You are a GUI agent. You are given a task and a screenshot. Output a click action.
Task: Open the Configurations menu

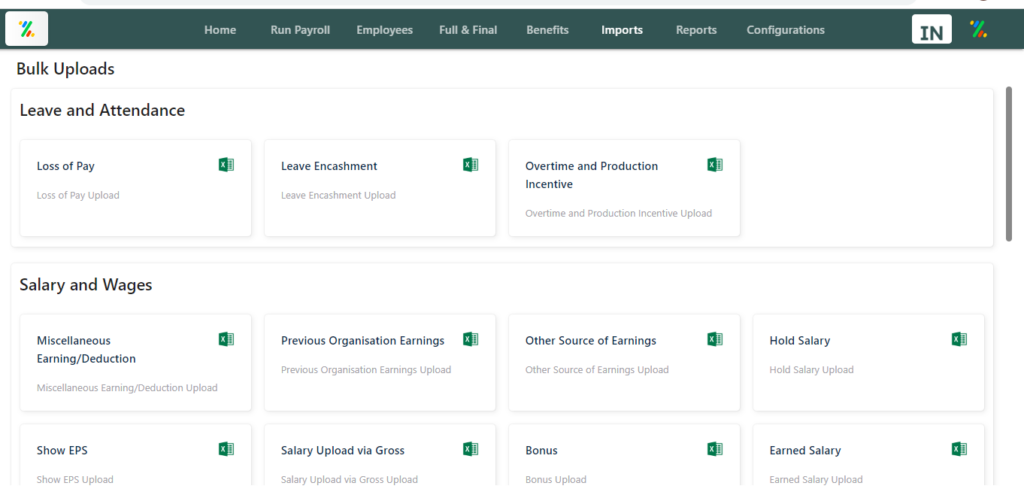point(786,30)
